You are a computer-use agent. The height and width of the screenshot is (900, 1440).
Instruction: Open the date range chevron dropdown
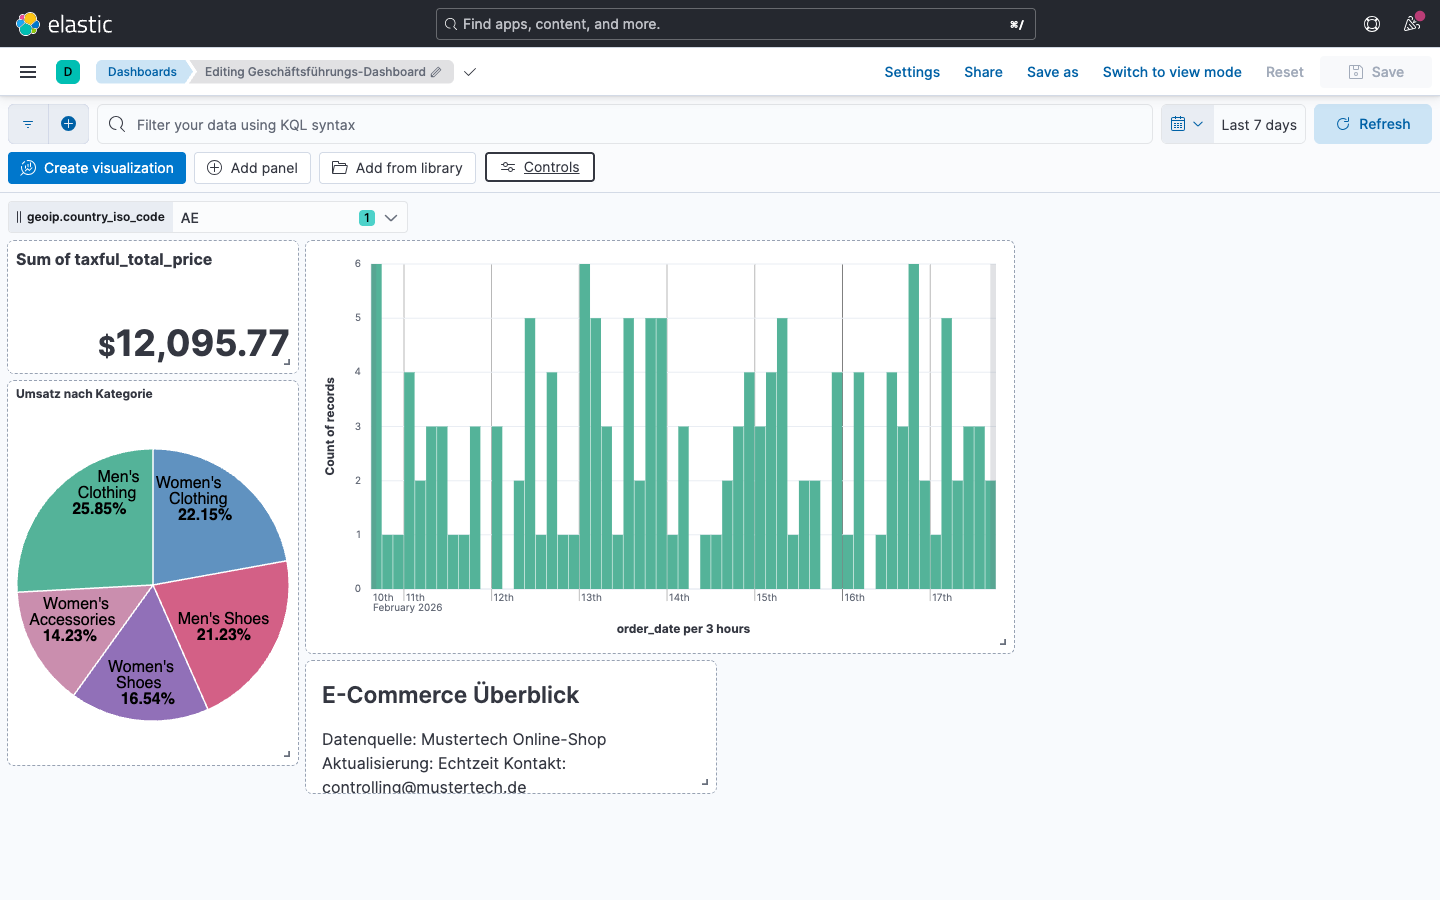[1197, 123]
